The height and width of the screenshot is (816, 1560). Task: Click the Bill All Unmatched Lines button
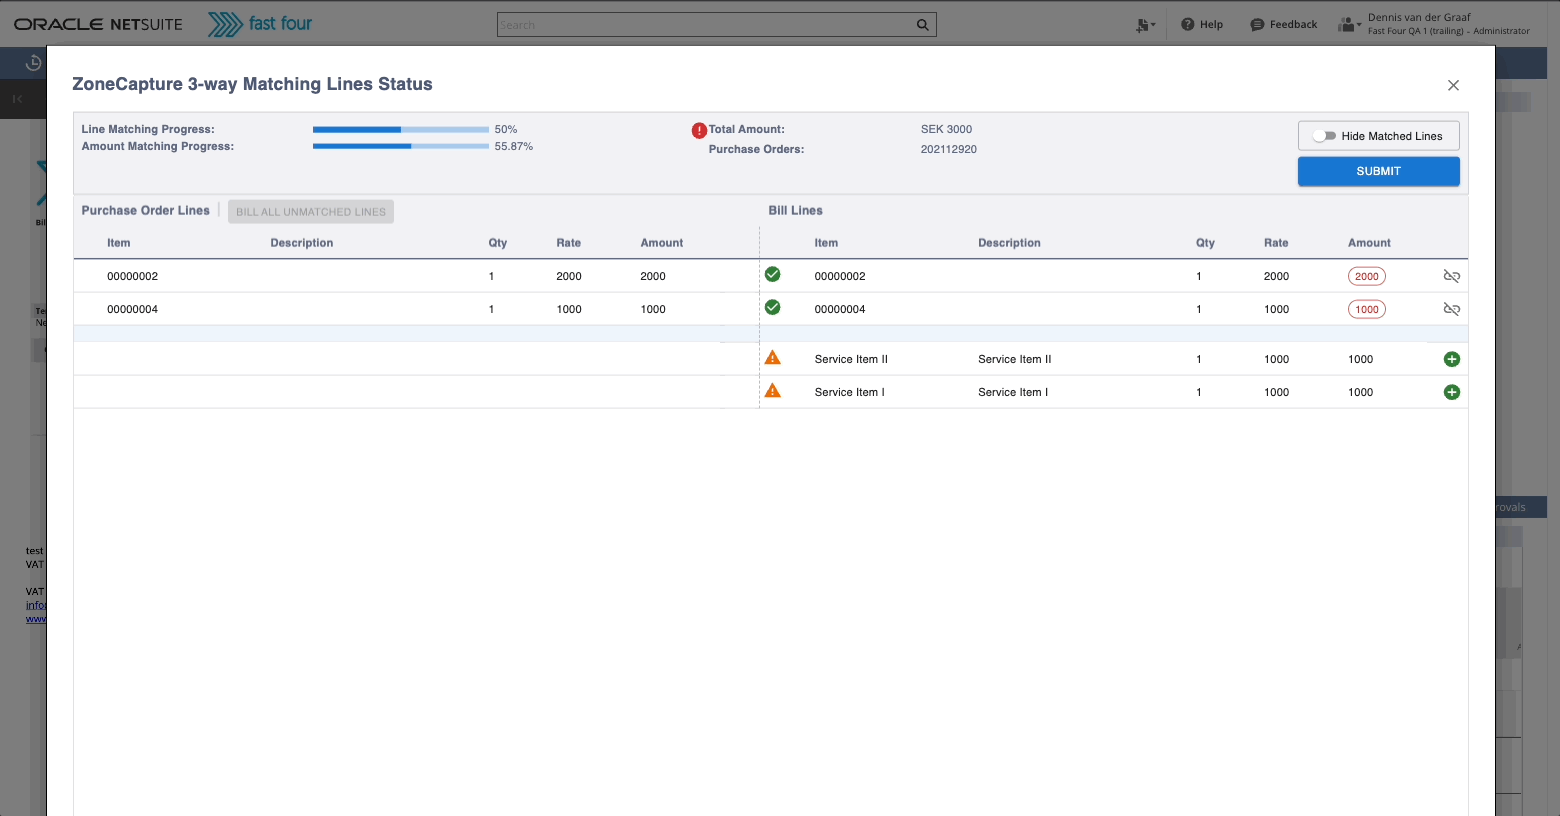point(310,212)
